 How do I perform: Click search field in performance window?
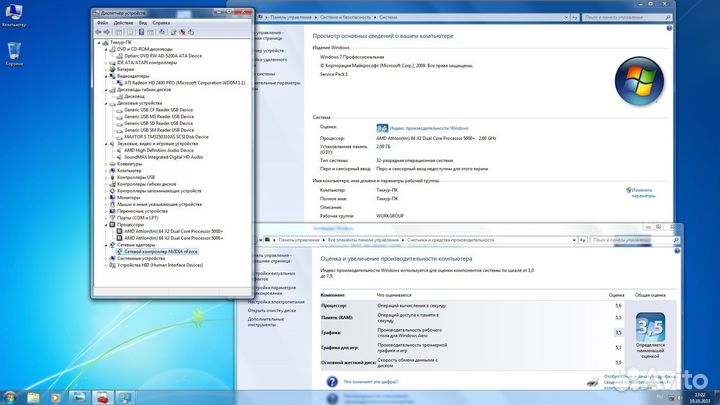point(635,240)
